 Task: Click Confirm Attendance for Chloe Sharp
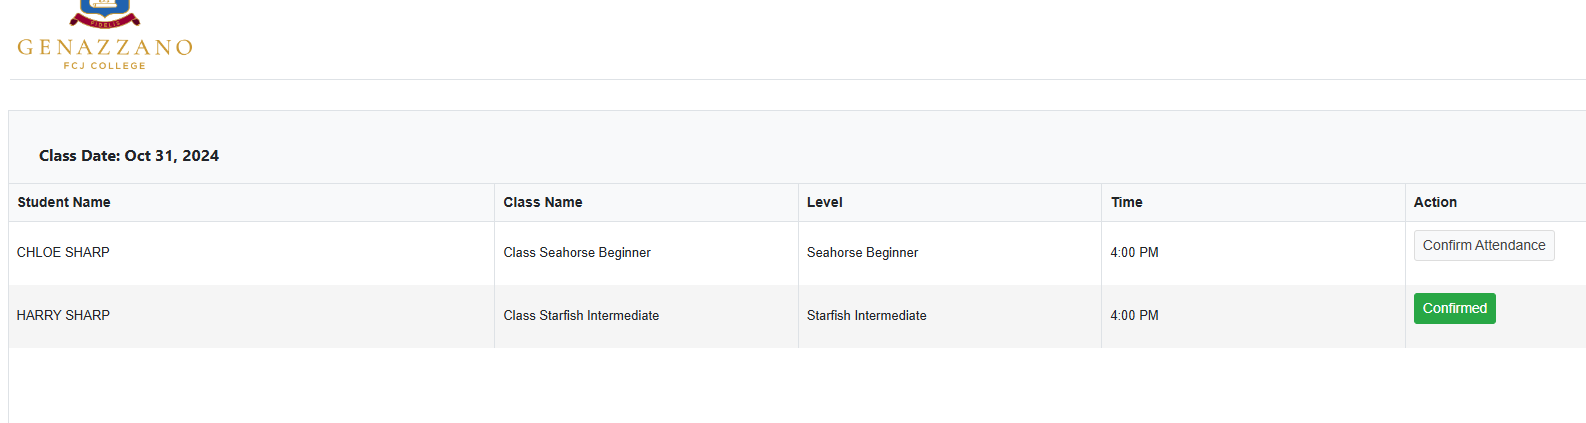1484,245
